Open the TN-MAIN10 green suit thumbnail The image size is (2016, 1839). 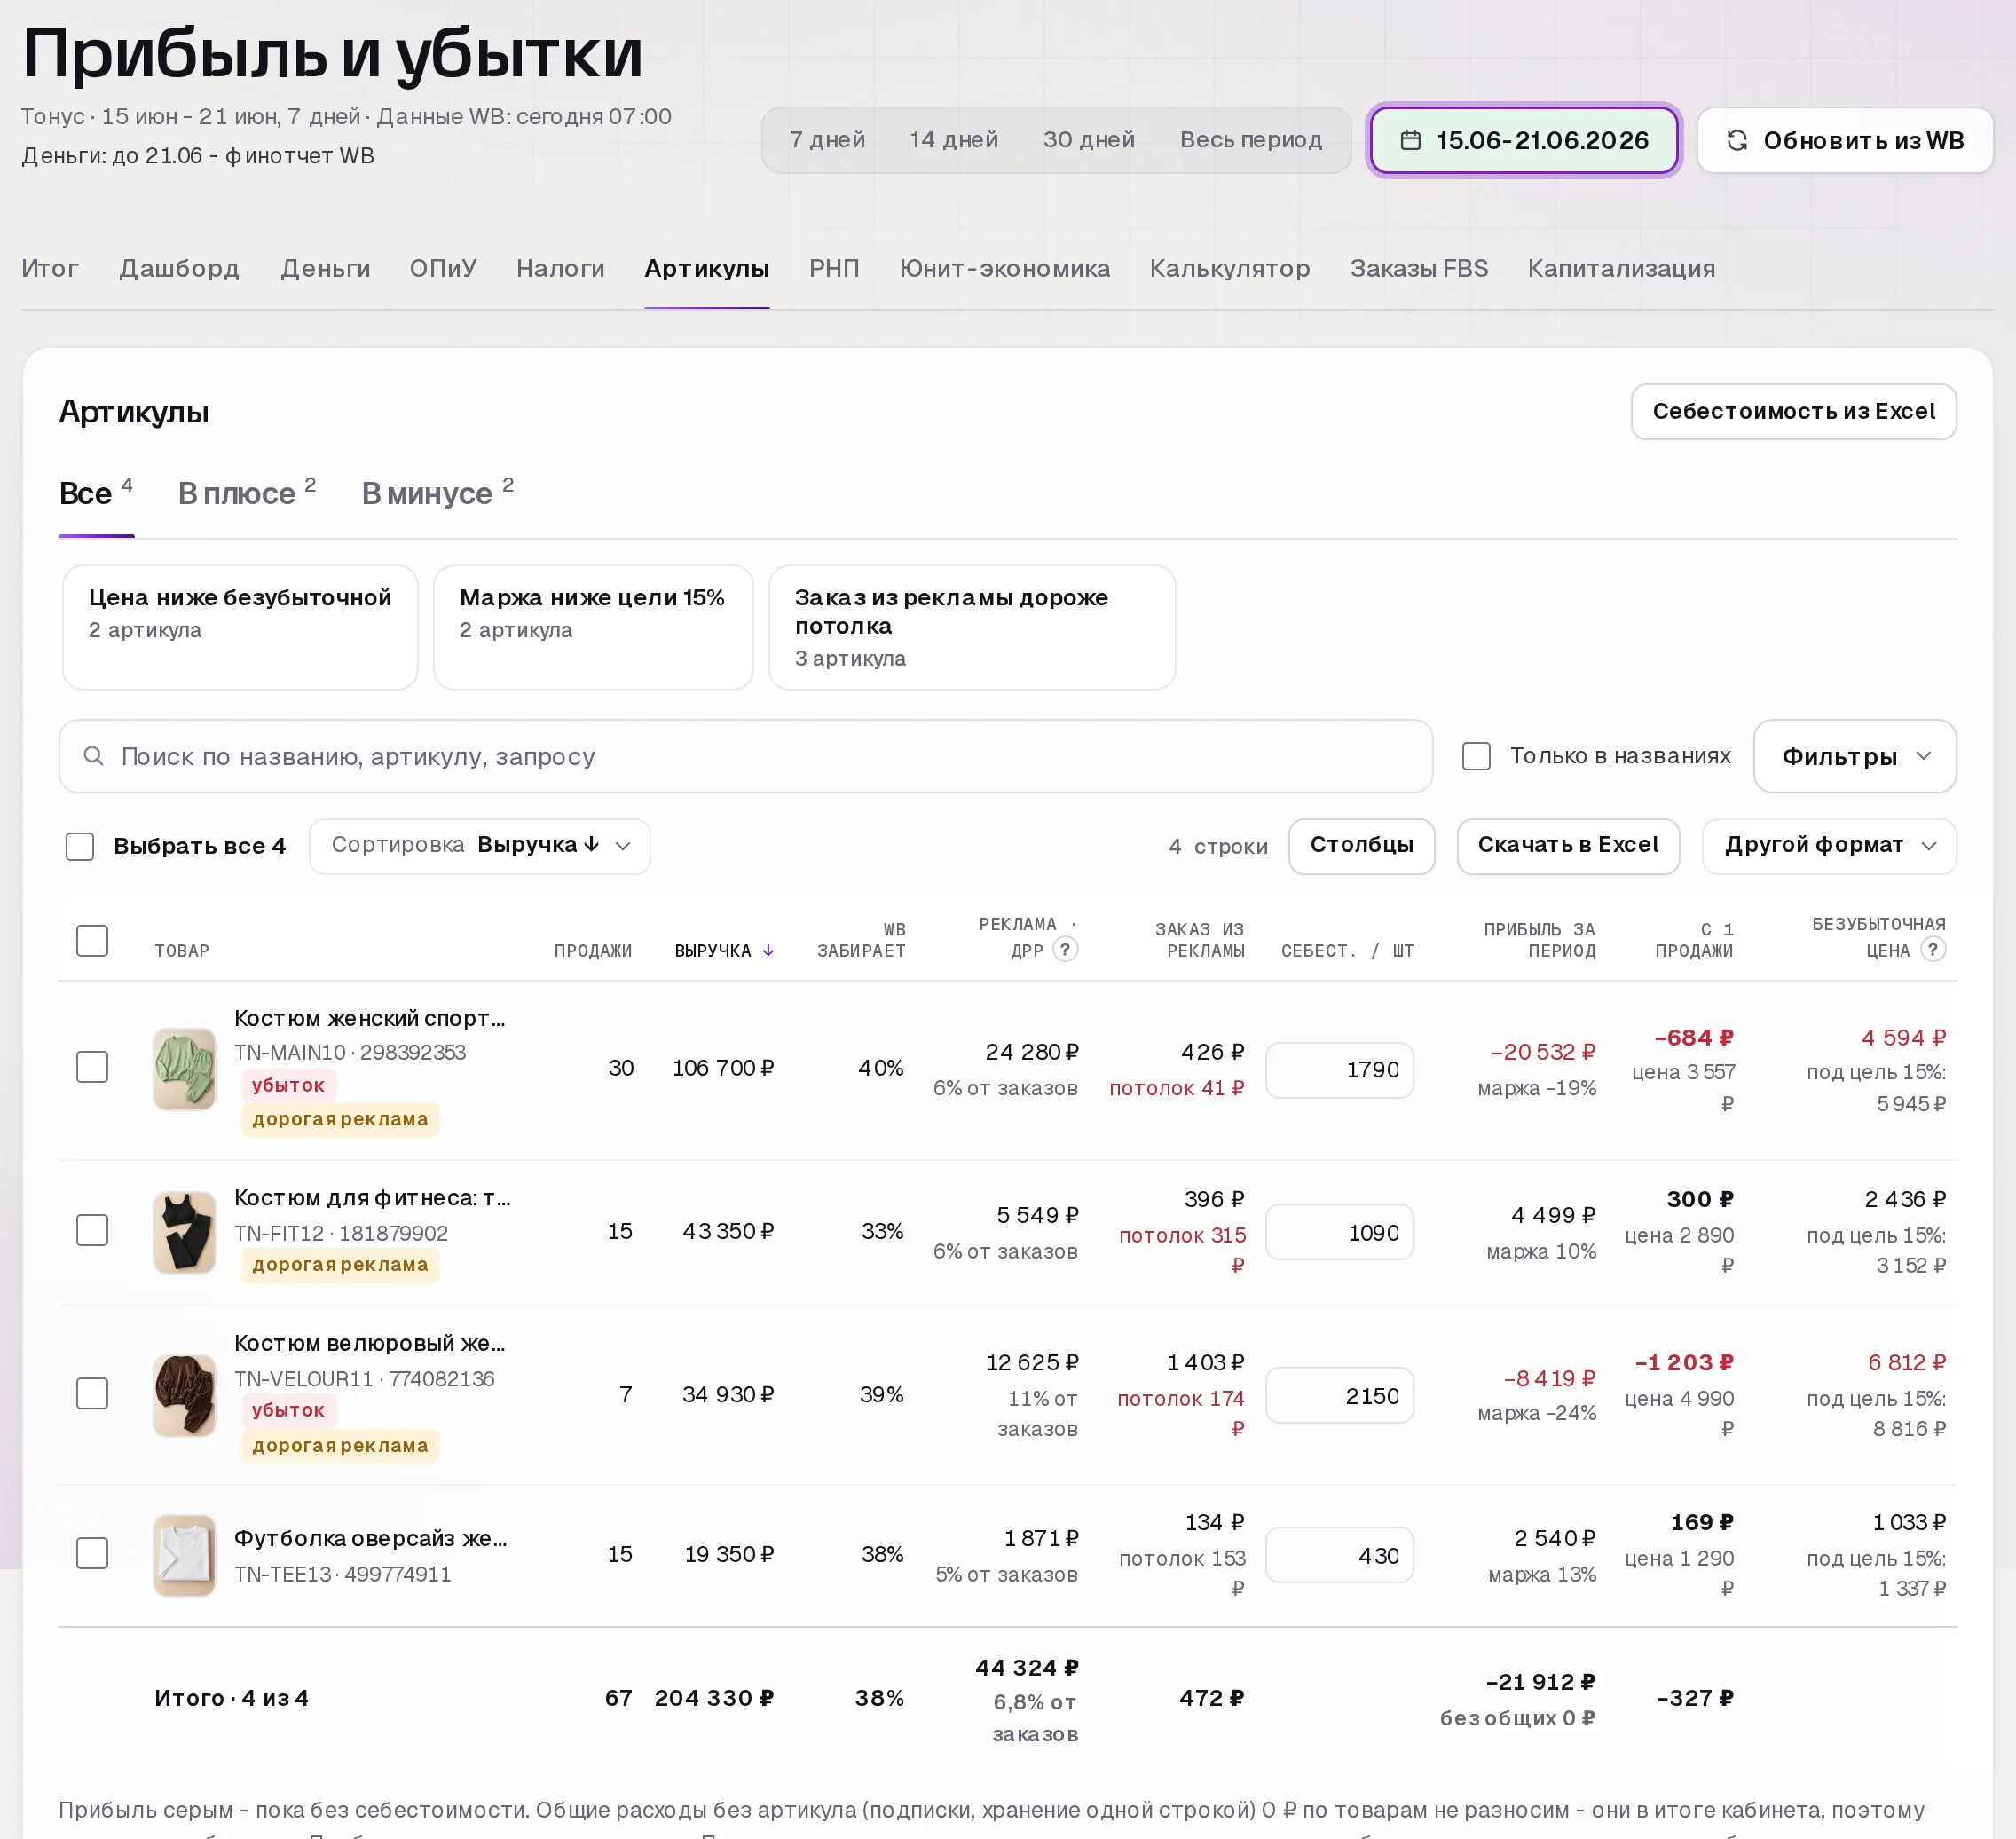click(184, 1068)
